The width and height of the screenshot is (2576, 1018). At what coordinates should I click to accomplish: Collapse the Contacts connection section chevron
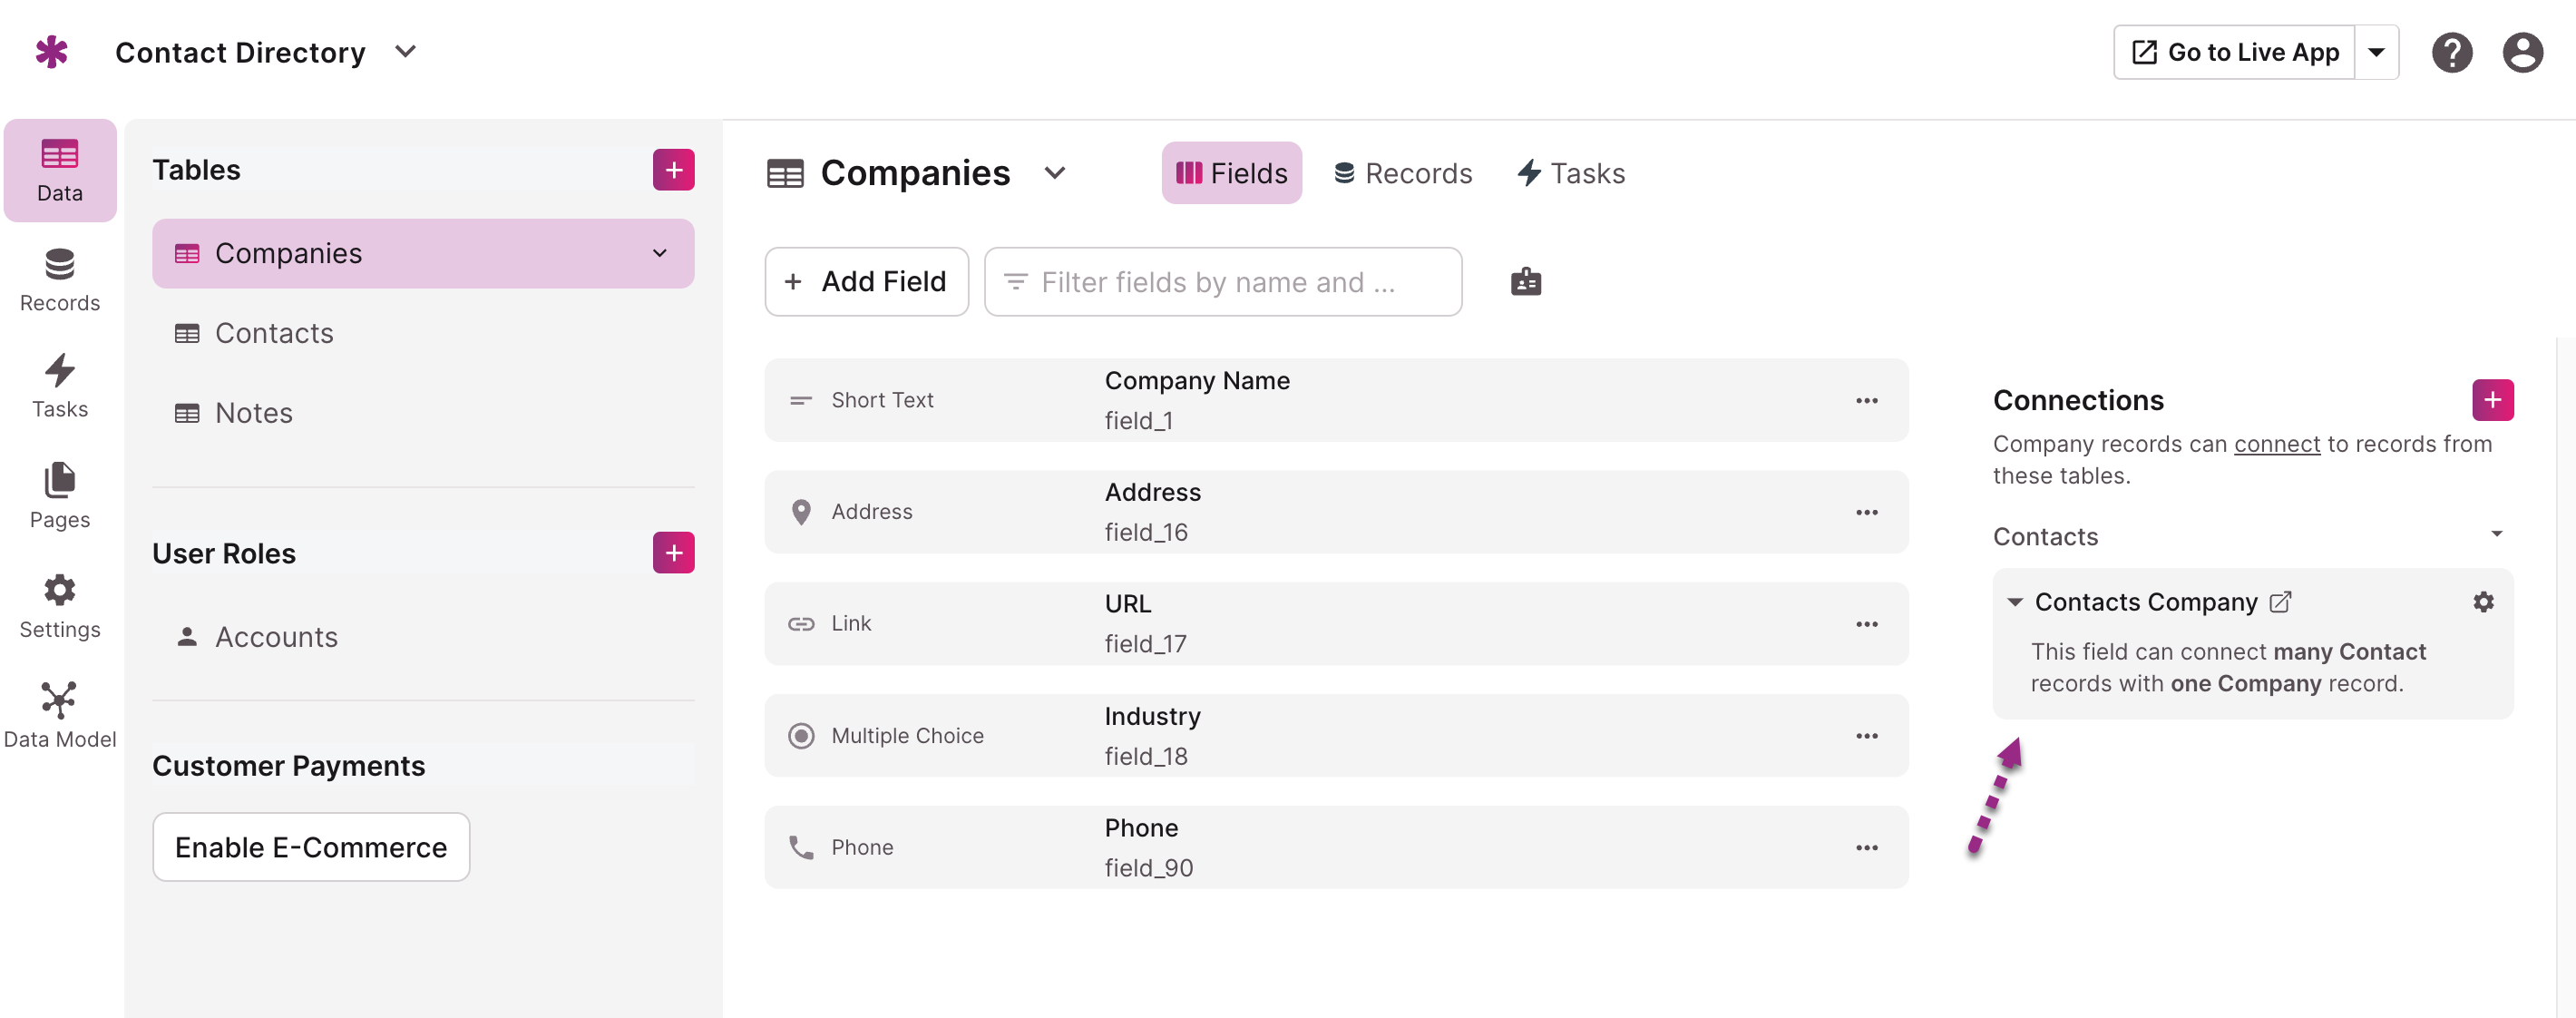click(x=2496, y=535)
